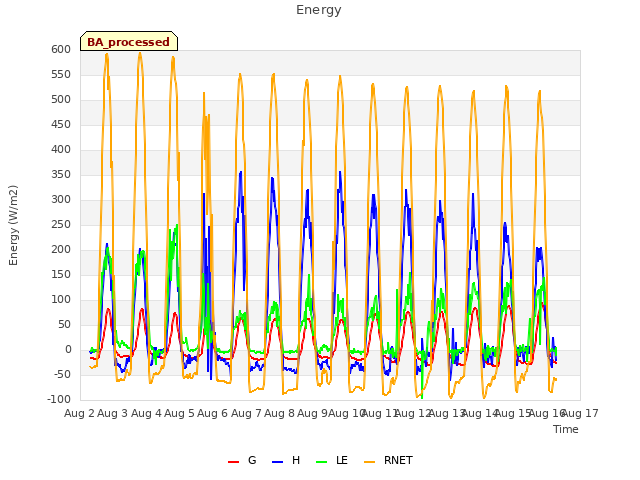Click the Aug 3 x-axis date label
Image resolution: width=640 pixels, height=480 pixels.
113,413
